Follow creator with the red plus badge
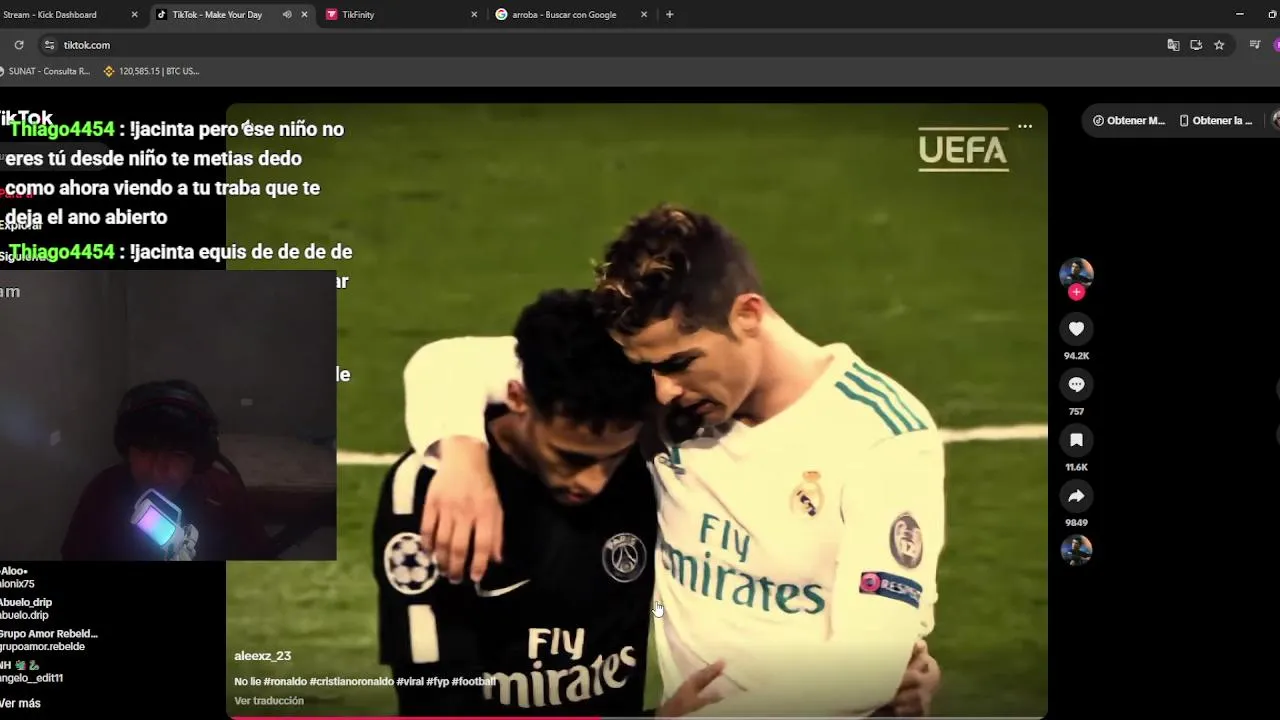This screenshot has width=1280, height=720. pos(1076,292)
